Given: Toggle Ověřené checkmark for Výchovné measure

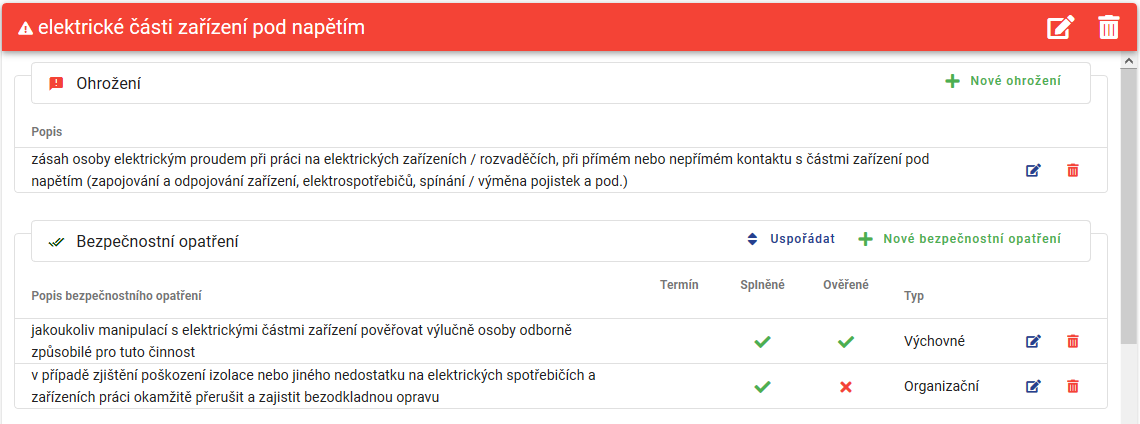Looking at the screenshot, I should (846, 341).
